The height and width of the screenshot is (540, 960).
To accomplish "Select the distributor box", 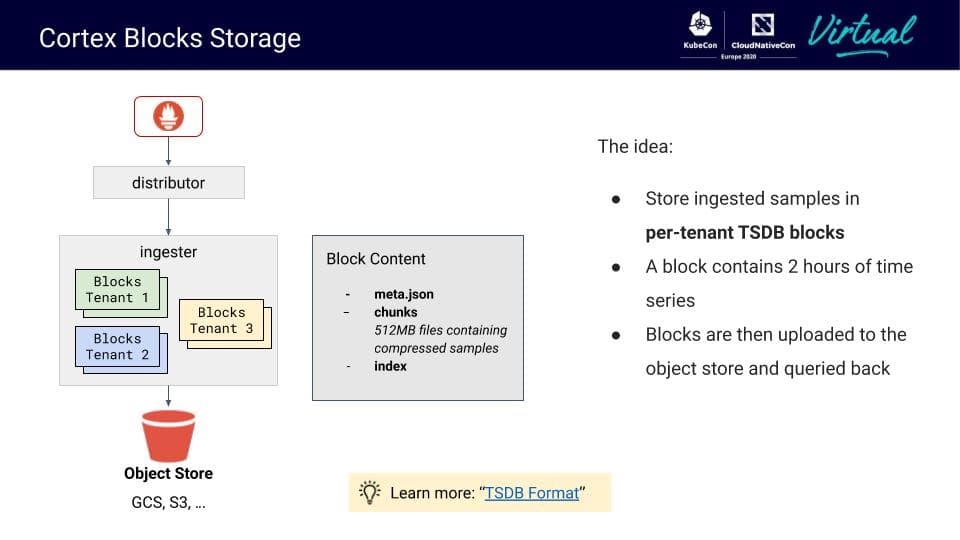I will pos(168,182).
